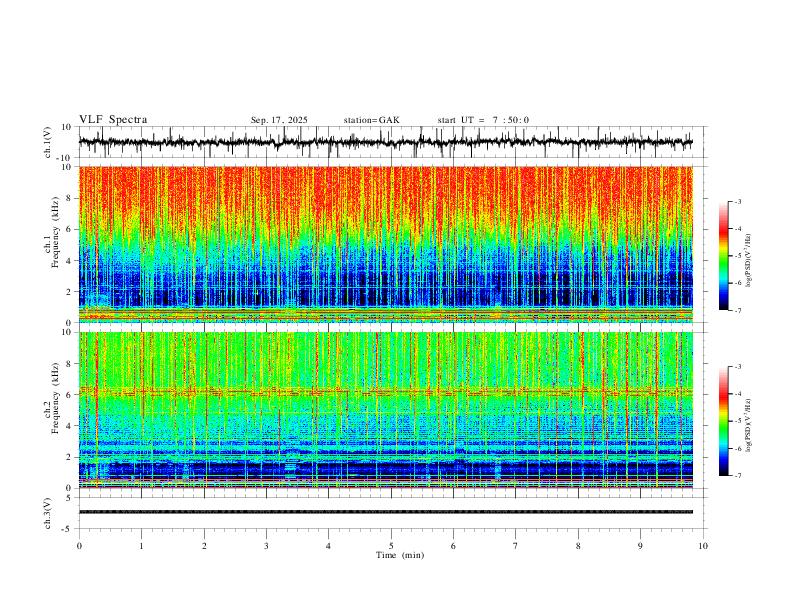792x612 pixels.
Task: Click the flat ch.3 voltage trace
Action: coord(385,512)
